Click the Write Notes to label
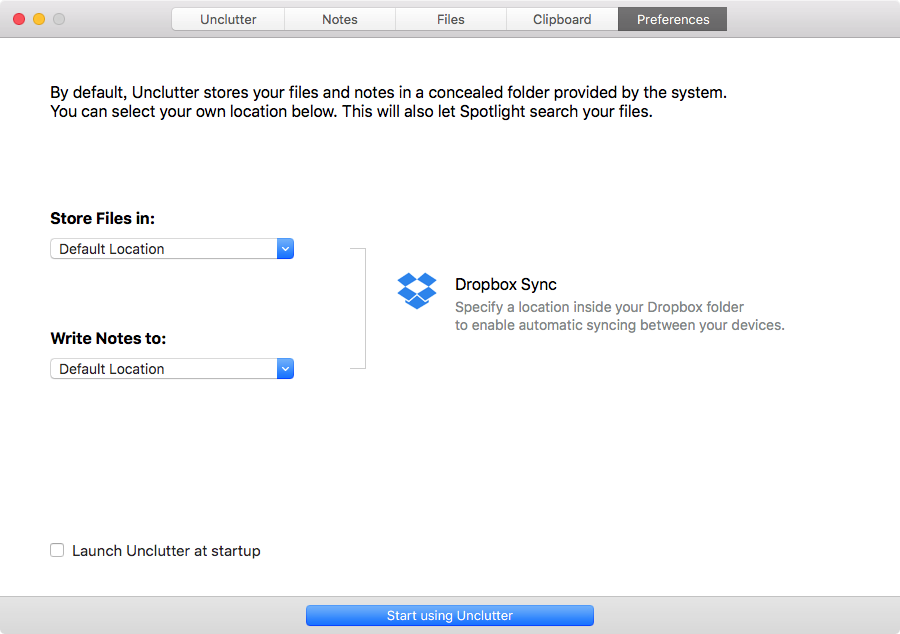Image resolution: width=900 pixels, height=634 pixels. [x=108, y=338]
